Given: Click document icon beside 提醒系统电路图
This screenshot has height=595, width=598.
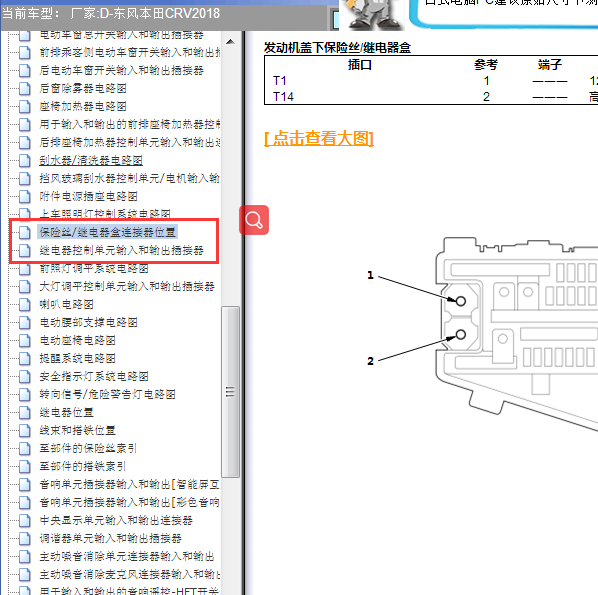Looking at the screenshot, I should pyautogui.click(x=24, y=358).
